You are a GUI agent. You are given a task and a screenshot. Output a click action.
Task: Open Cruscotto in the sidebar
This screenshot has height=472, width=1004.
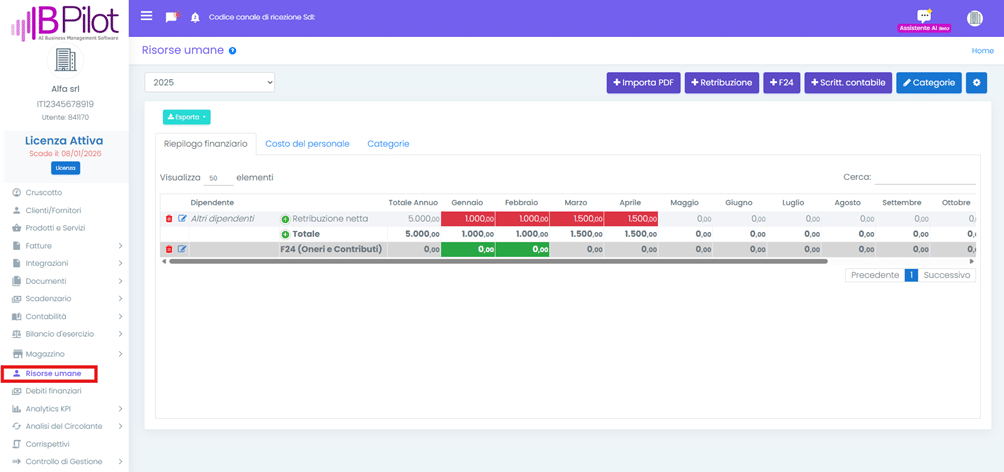point(44,192)
